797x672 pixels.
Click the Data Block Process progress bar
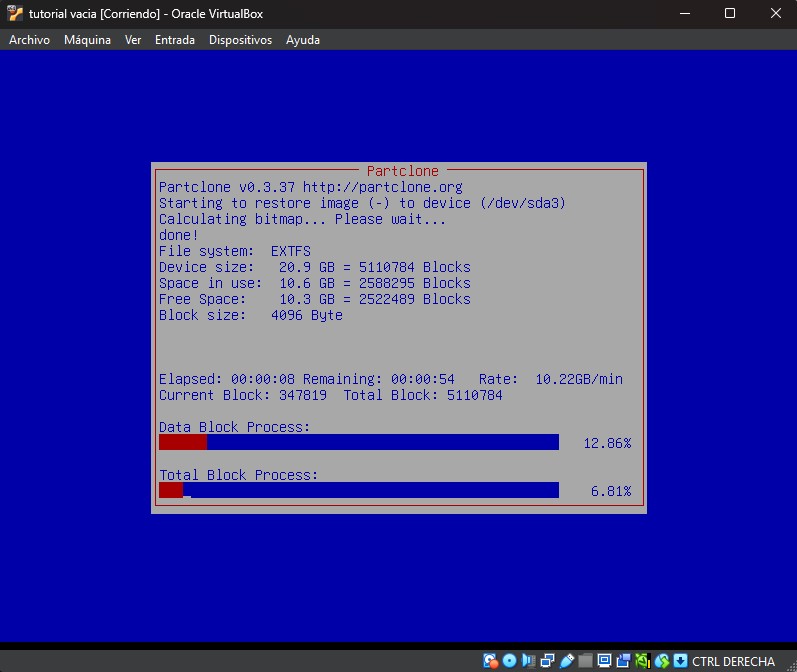click(359, 442)
